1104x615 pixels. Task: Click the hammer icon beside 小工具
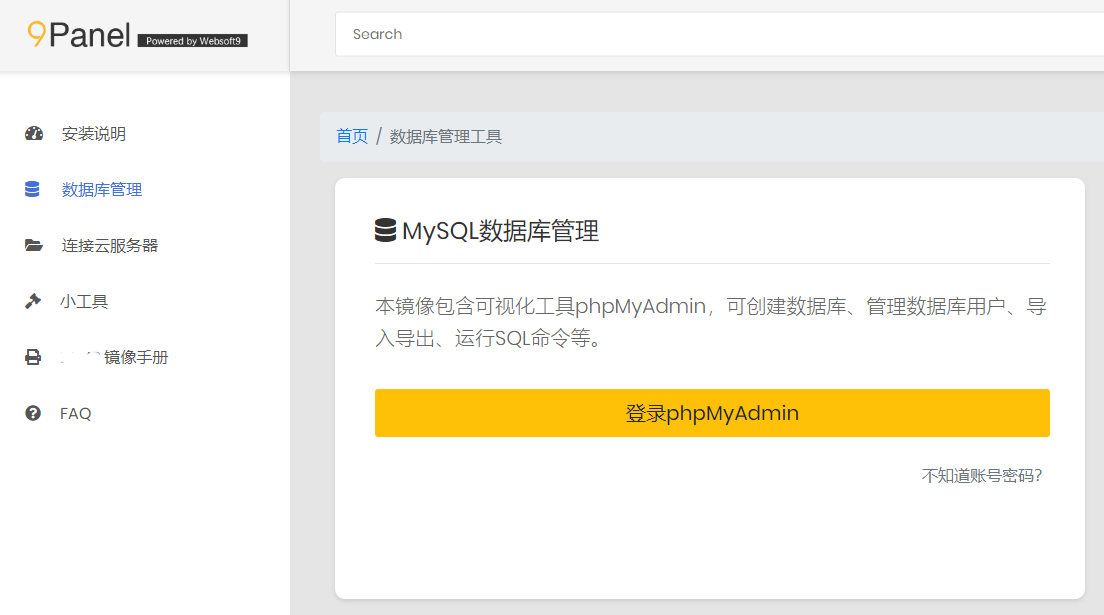tap(33, 301)
